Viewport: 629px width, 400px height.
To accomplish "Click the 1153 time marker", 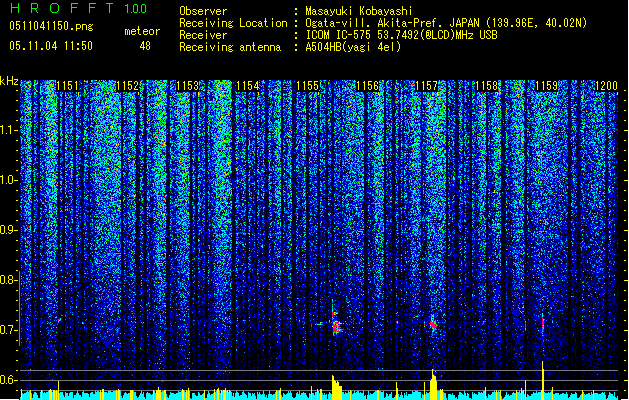I will (188, 86).
